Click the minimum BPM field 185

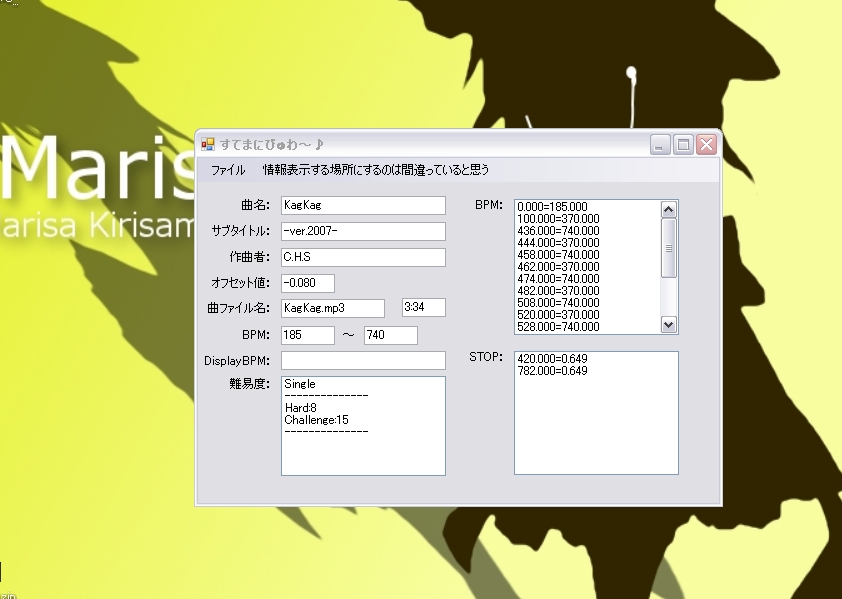click(x=308, y=335)
